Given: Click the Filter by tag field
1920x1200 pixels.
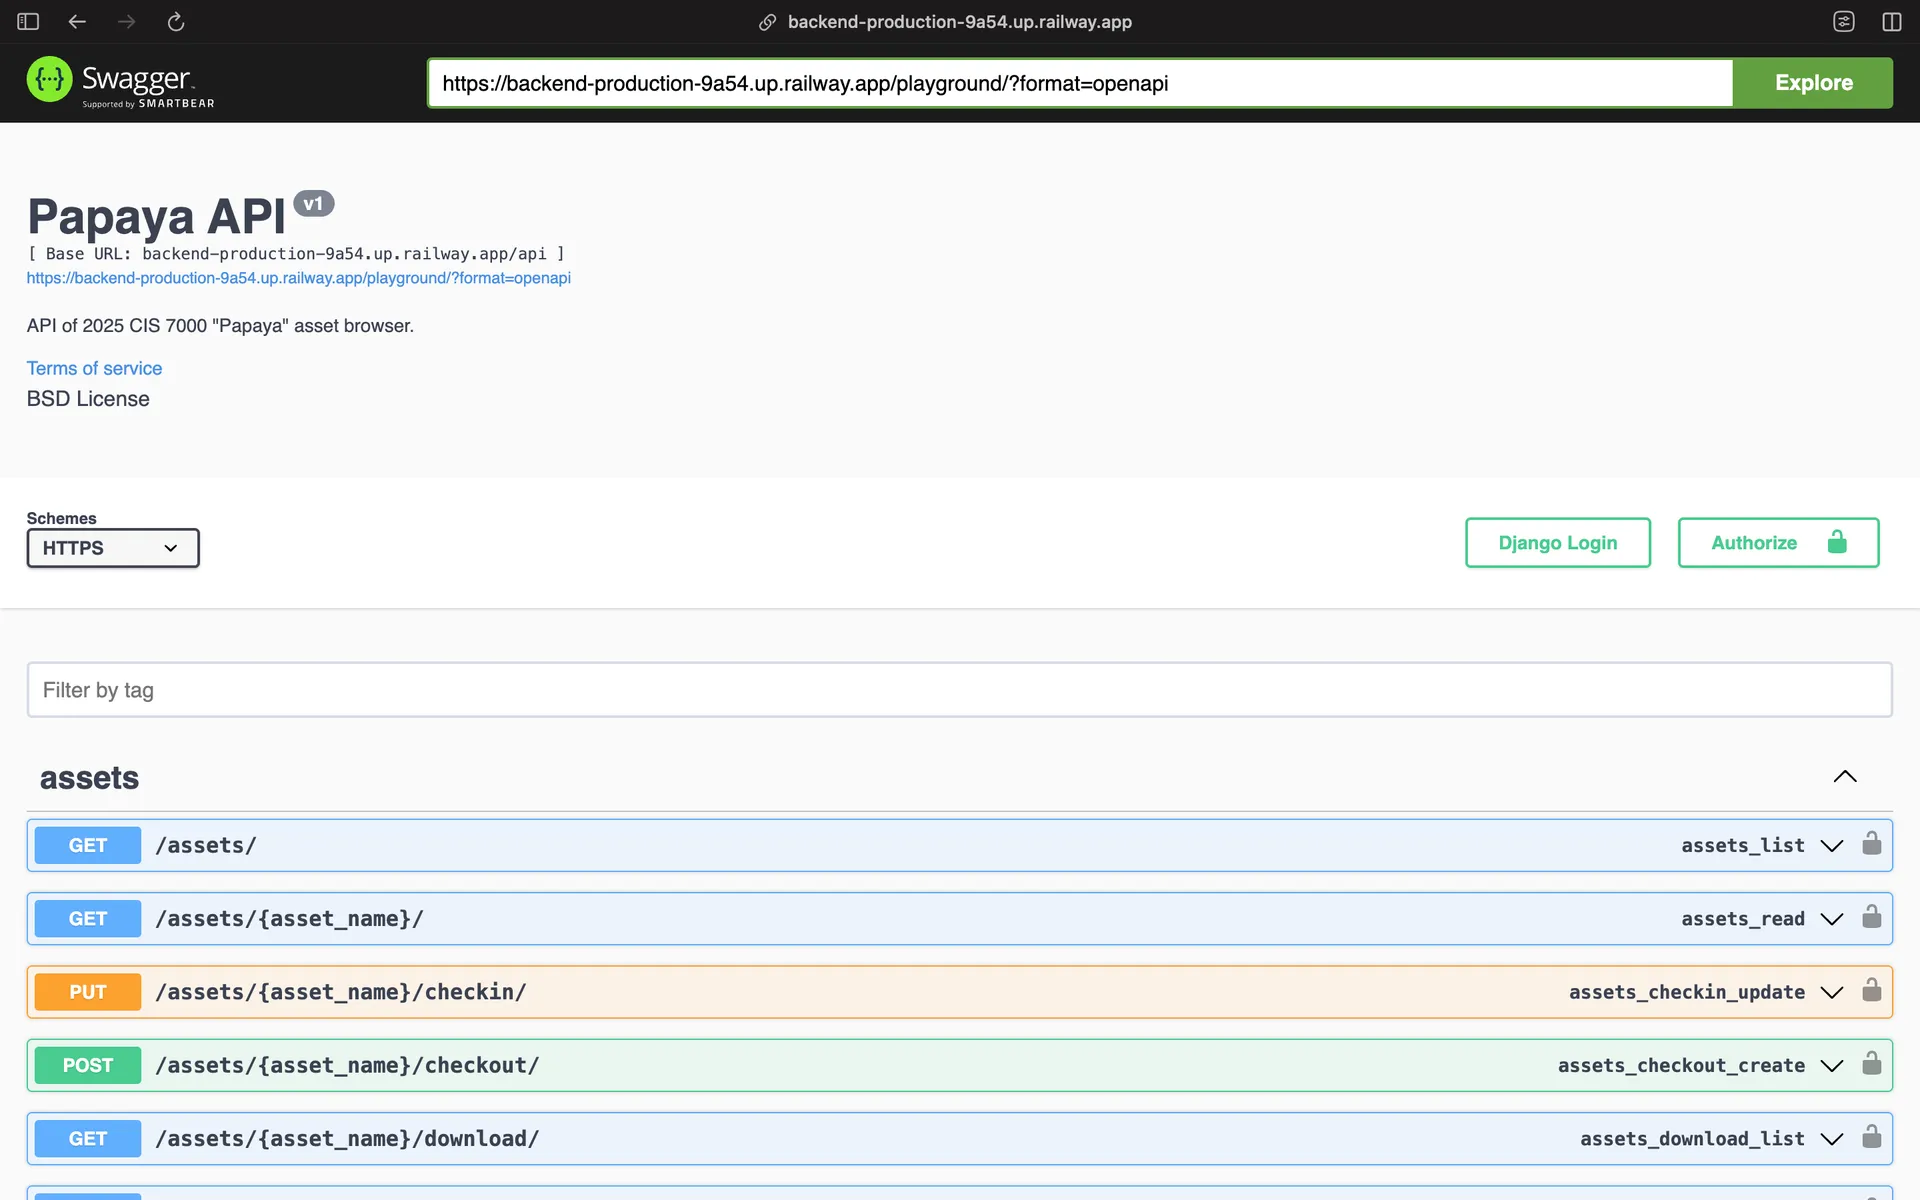Looking at the screenshot, I should [x=958, y=690].
